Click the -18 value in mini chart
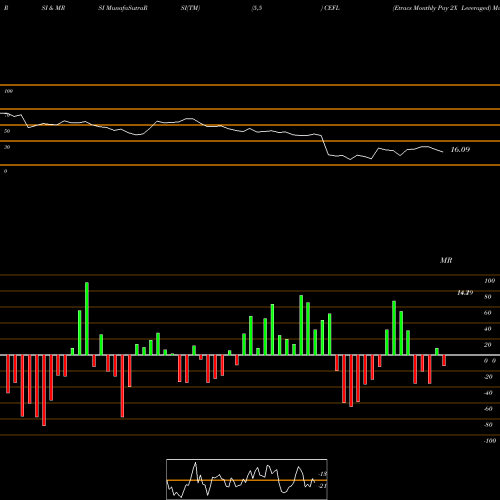This screenshot has width=500, height=500. click(x=323, y=474)
